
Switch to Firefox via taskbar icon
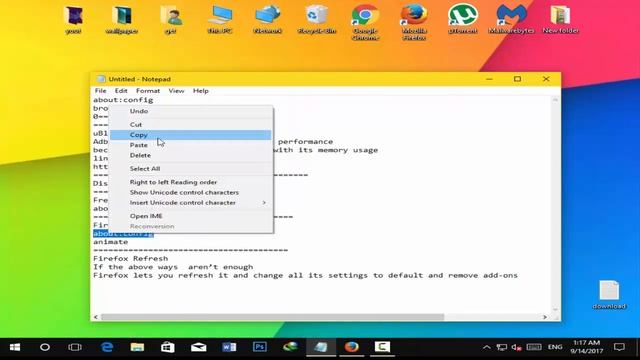[x=351, y=347]
